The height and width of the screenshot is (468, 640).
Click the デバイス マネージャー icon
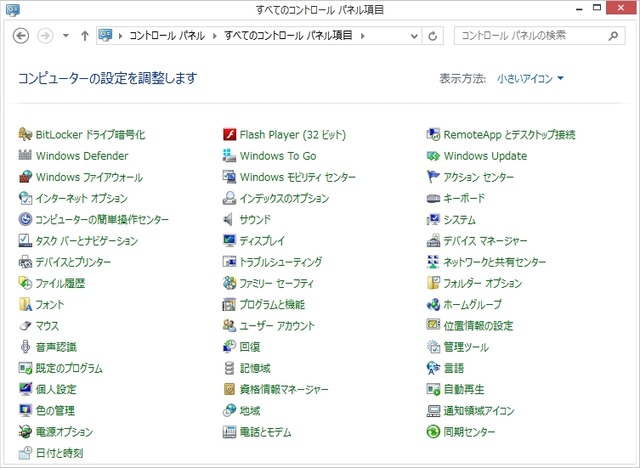pyautogui.click(x=433, y=240)
